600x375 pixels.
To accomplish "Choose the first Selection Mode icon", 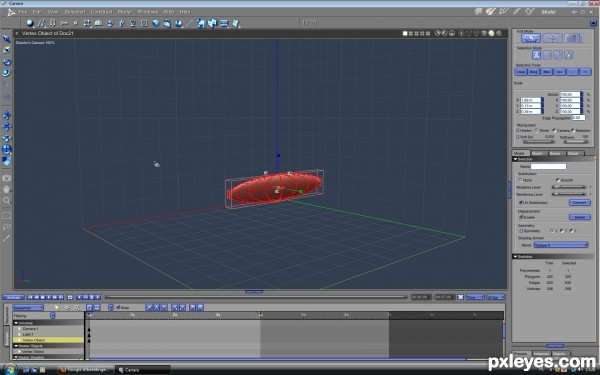I will (536, 55).
